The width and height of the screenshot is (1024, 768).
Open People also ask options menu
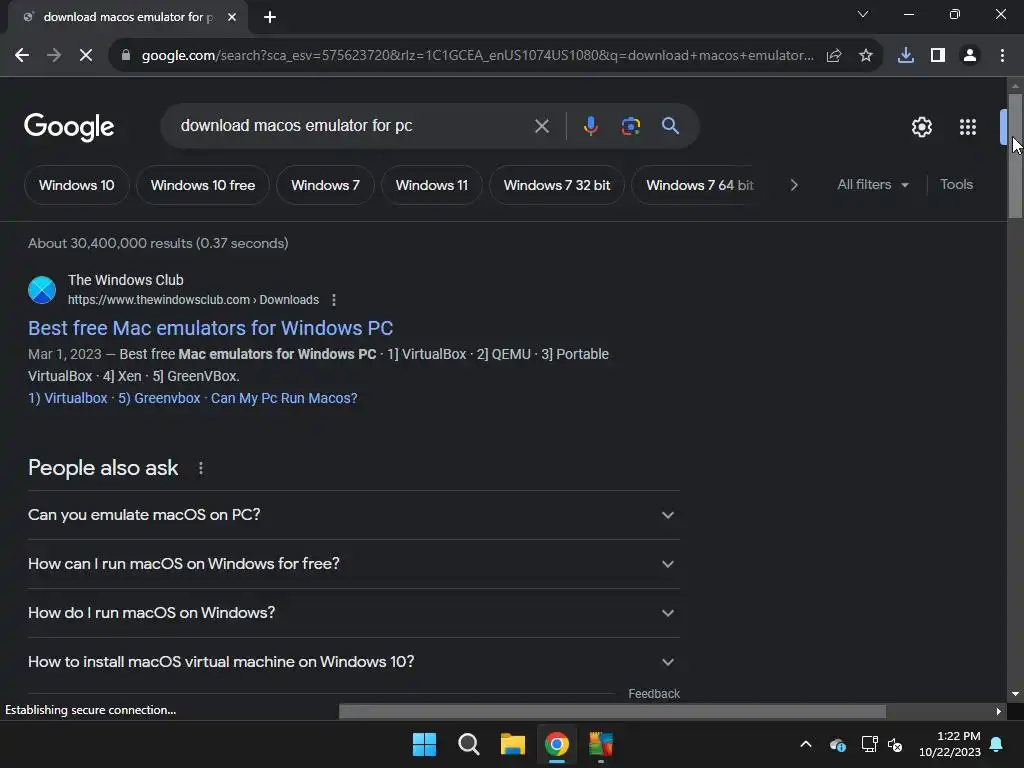200,468
